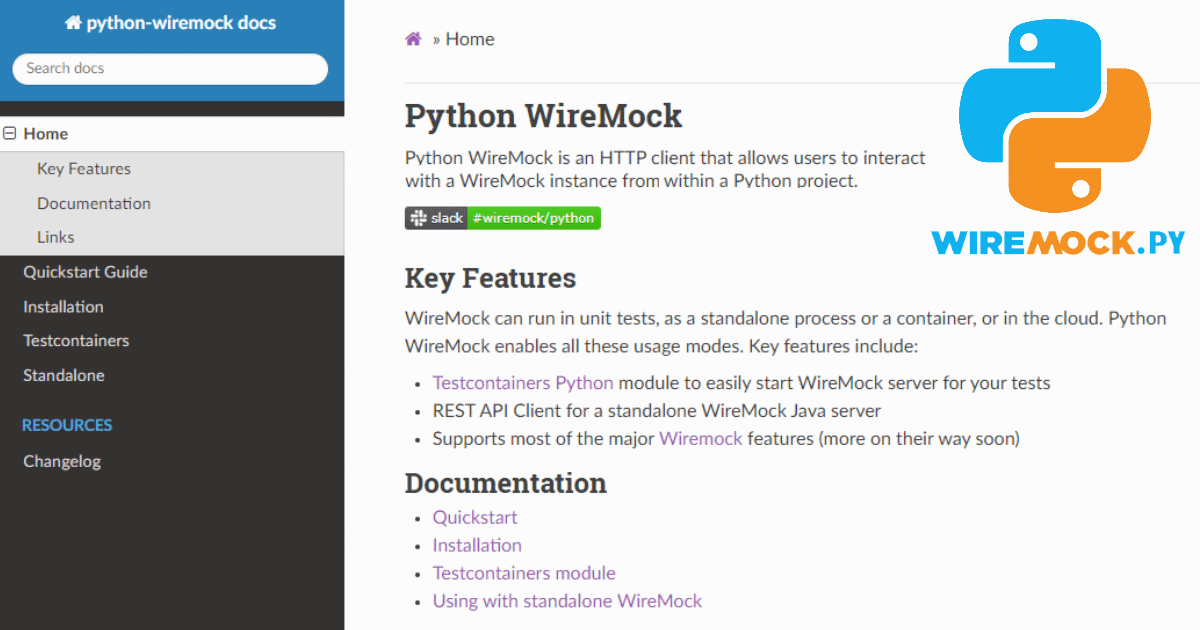Click the Home breadcrumb text
1200x630 pixels.
(470, 39)
